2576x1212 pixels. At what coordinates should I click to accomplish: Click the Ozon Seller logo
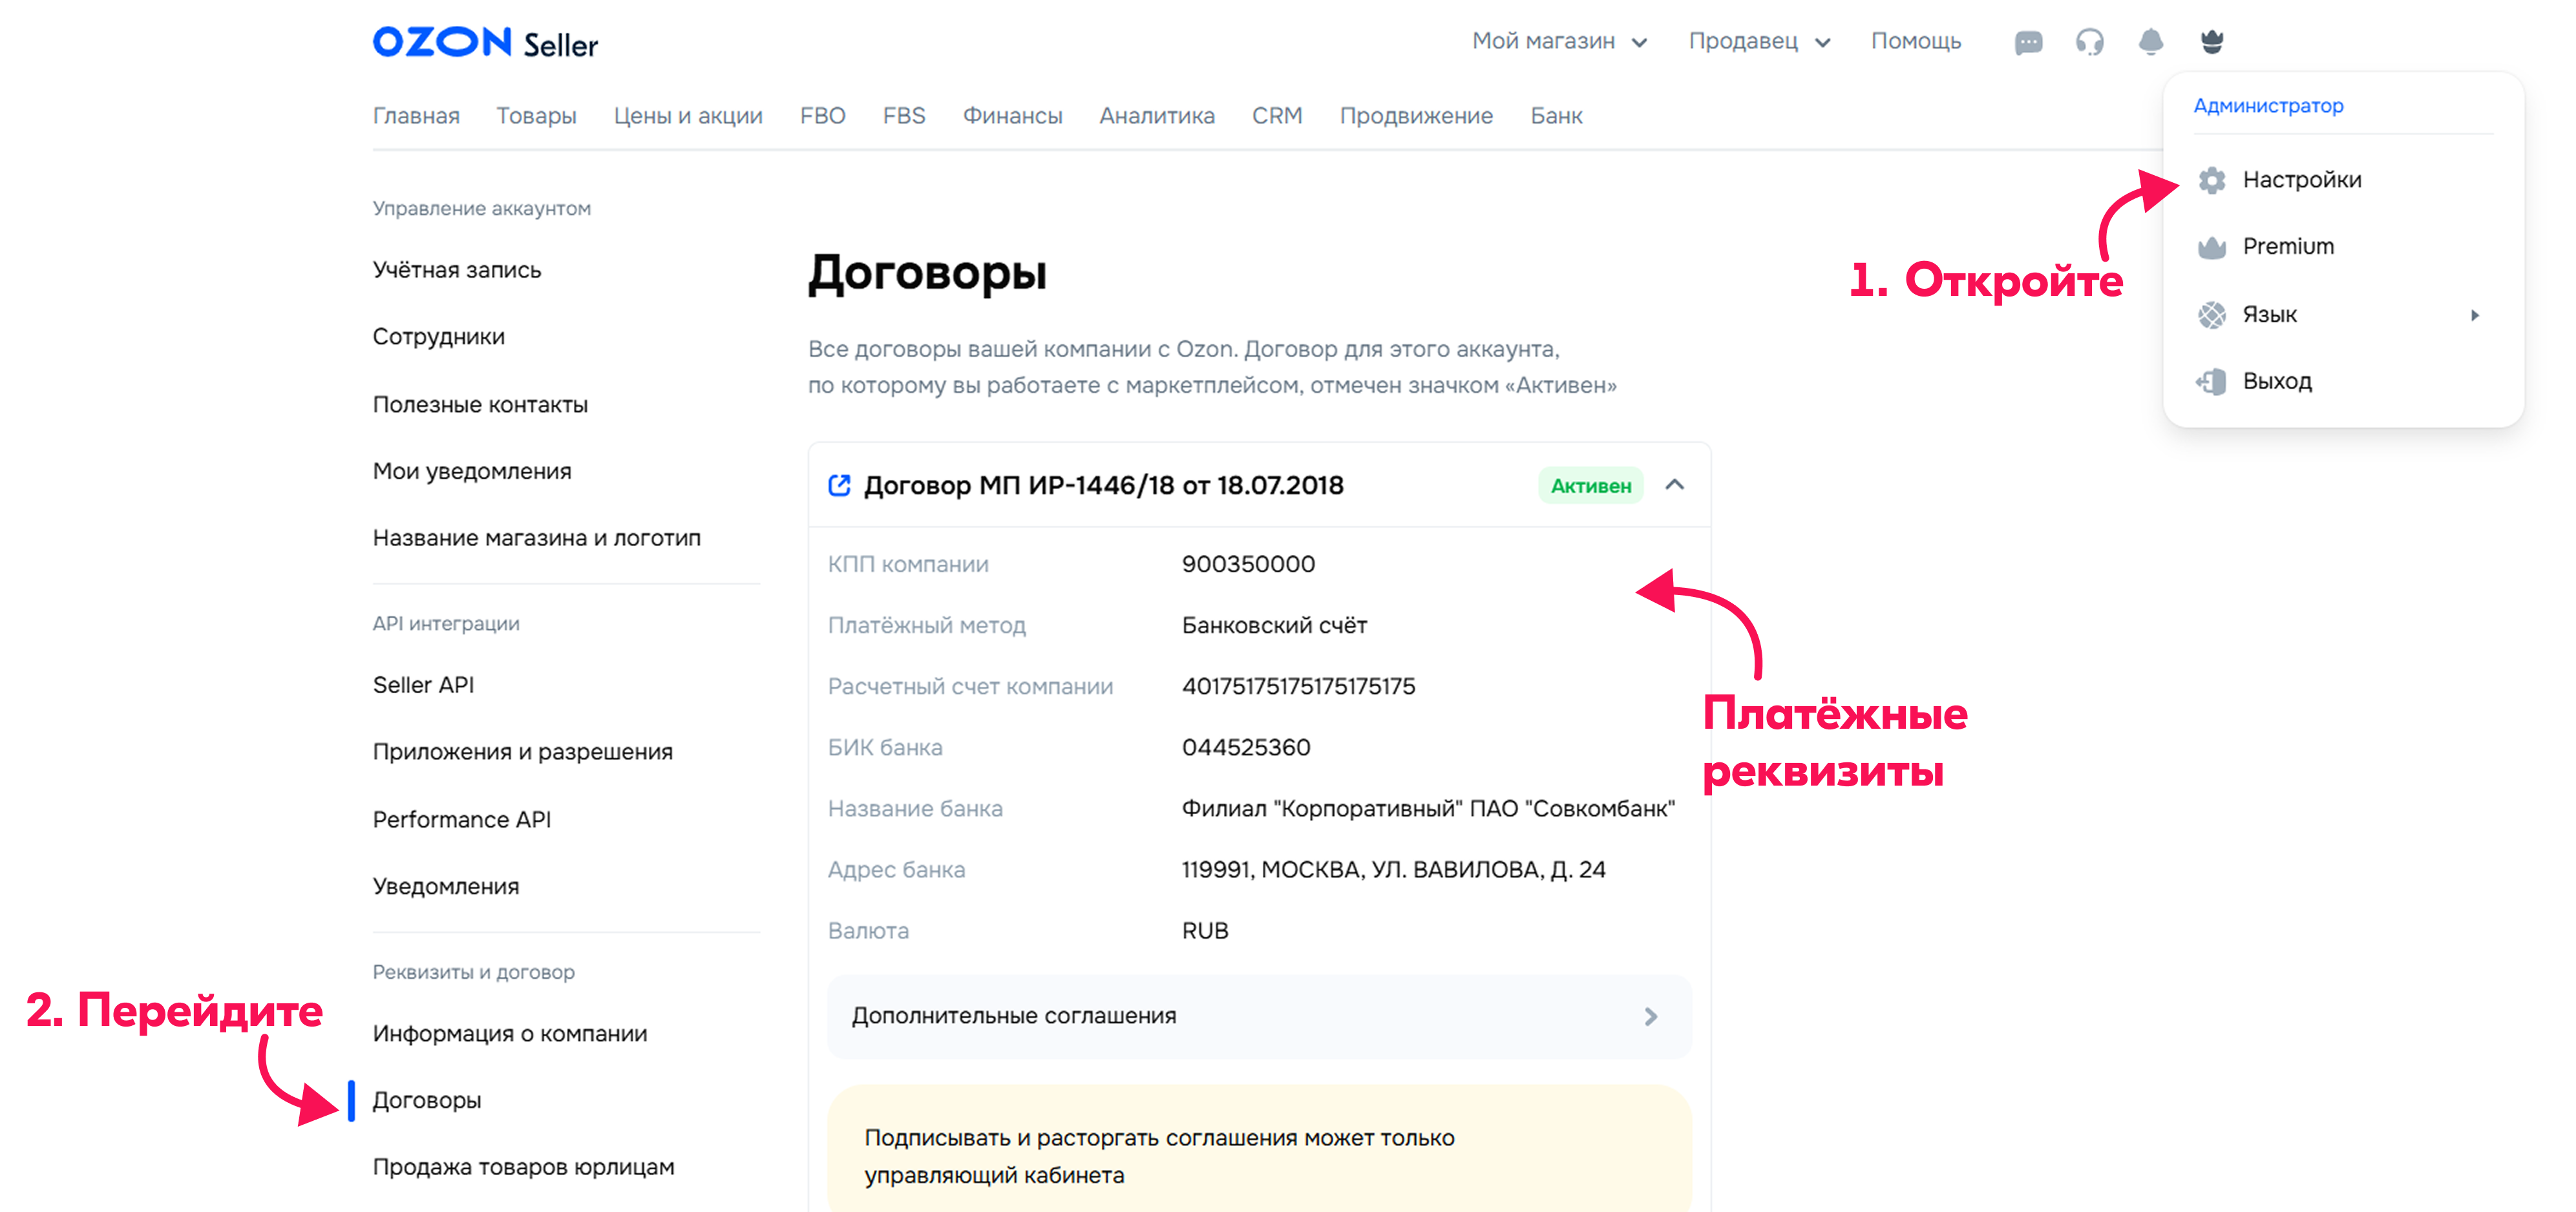[485, 42]
